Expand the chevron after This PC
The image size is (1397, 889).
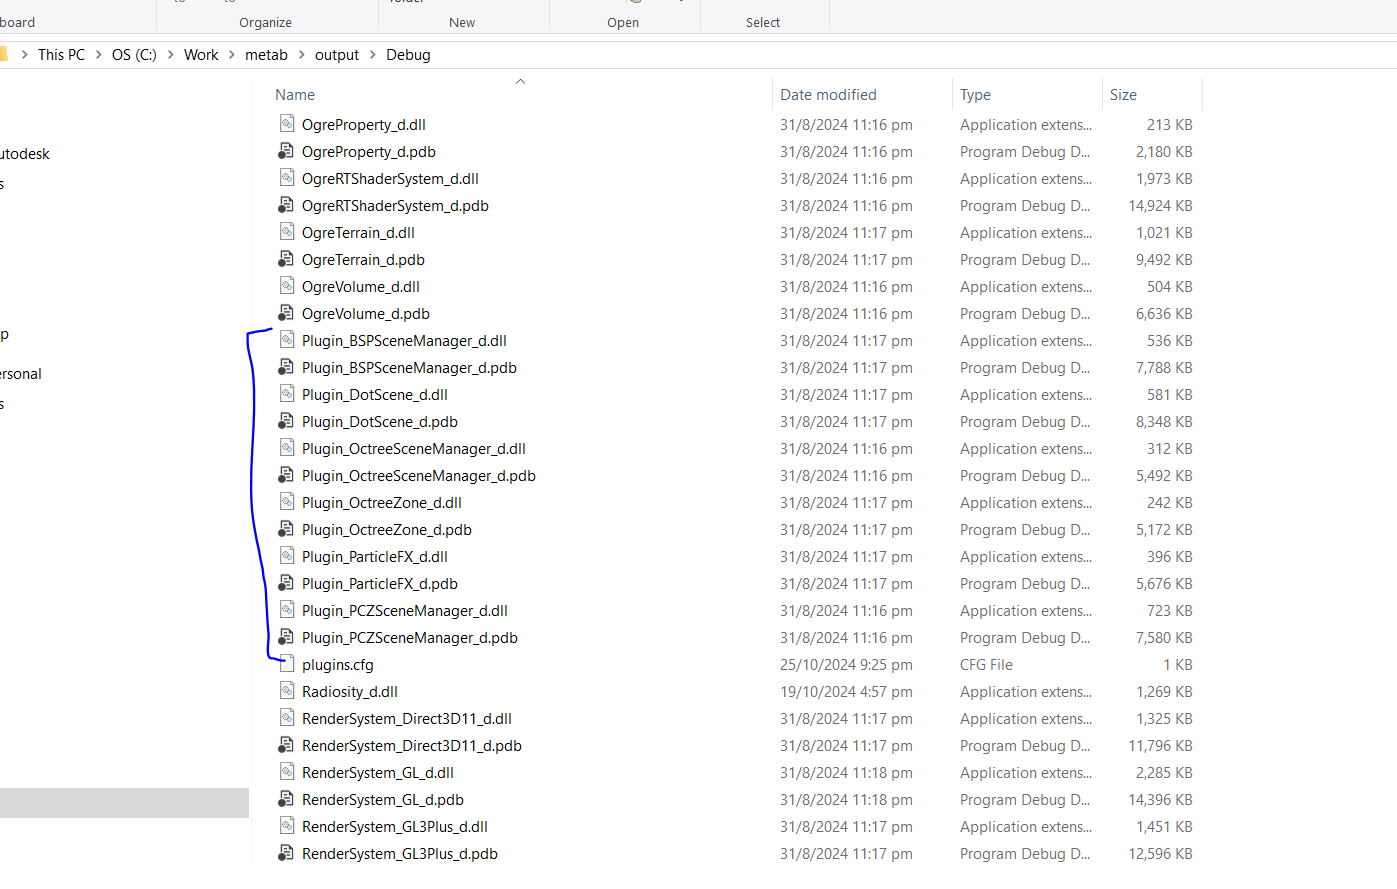(x=99, y=55)
